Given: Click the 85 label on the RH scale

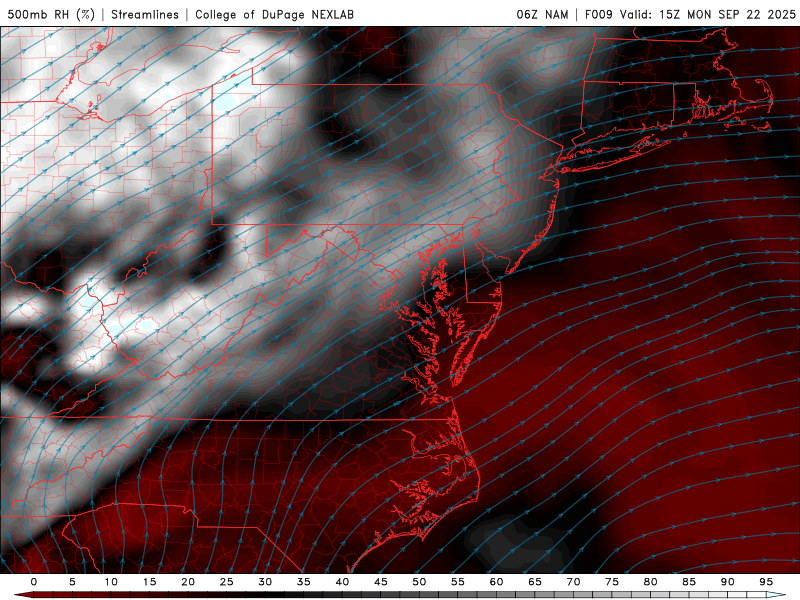Looking at the screenshot, I should click(689, 582).
